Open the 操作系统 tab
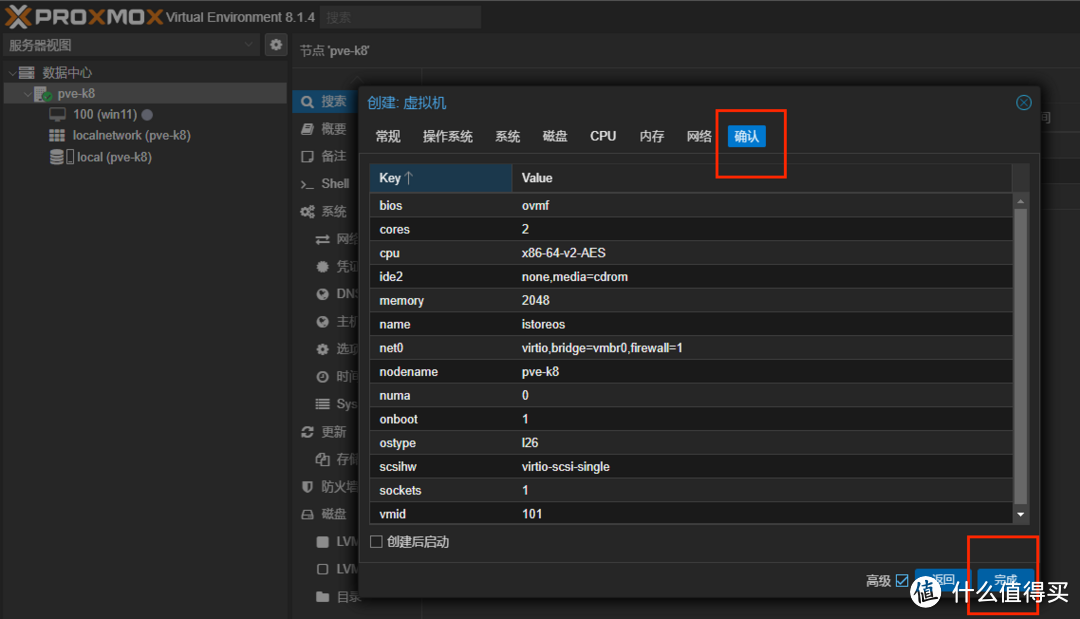This screenshot has height=619, width=1080. click(448, 136)
